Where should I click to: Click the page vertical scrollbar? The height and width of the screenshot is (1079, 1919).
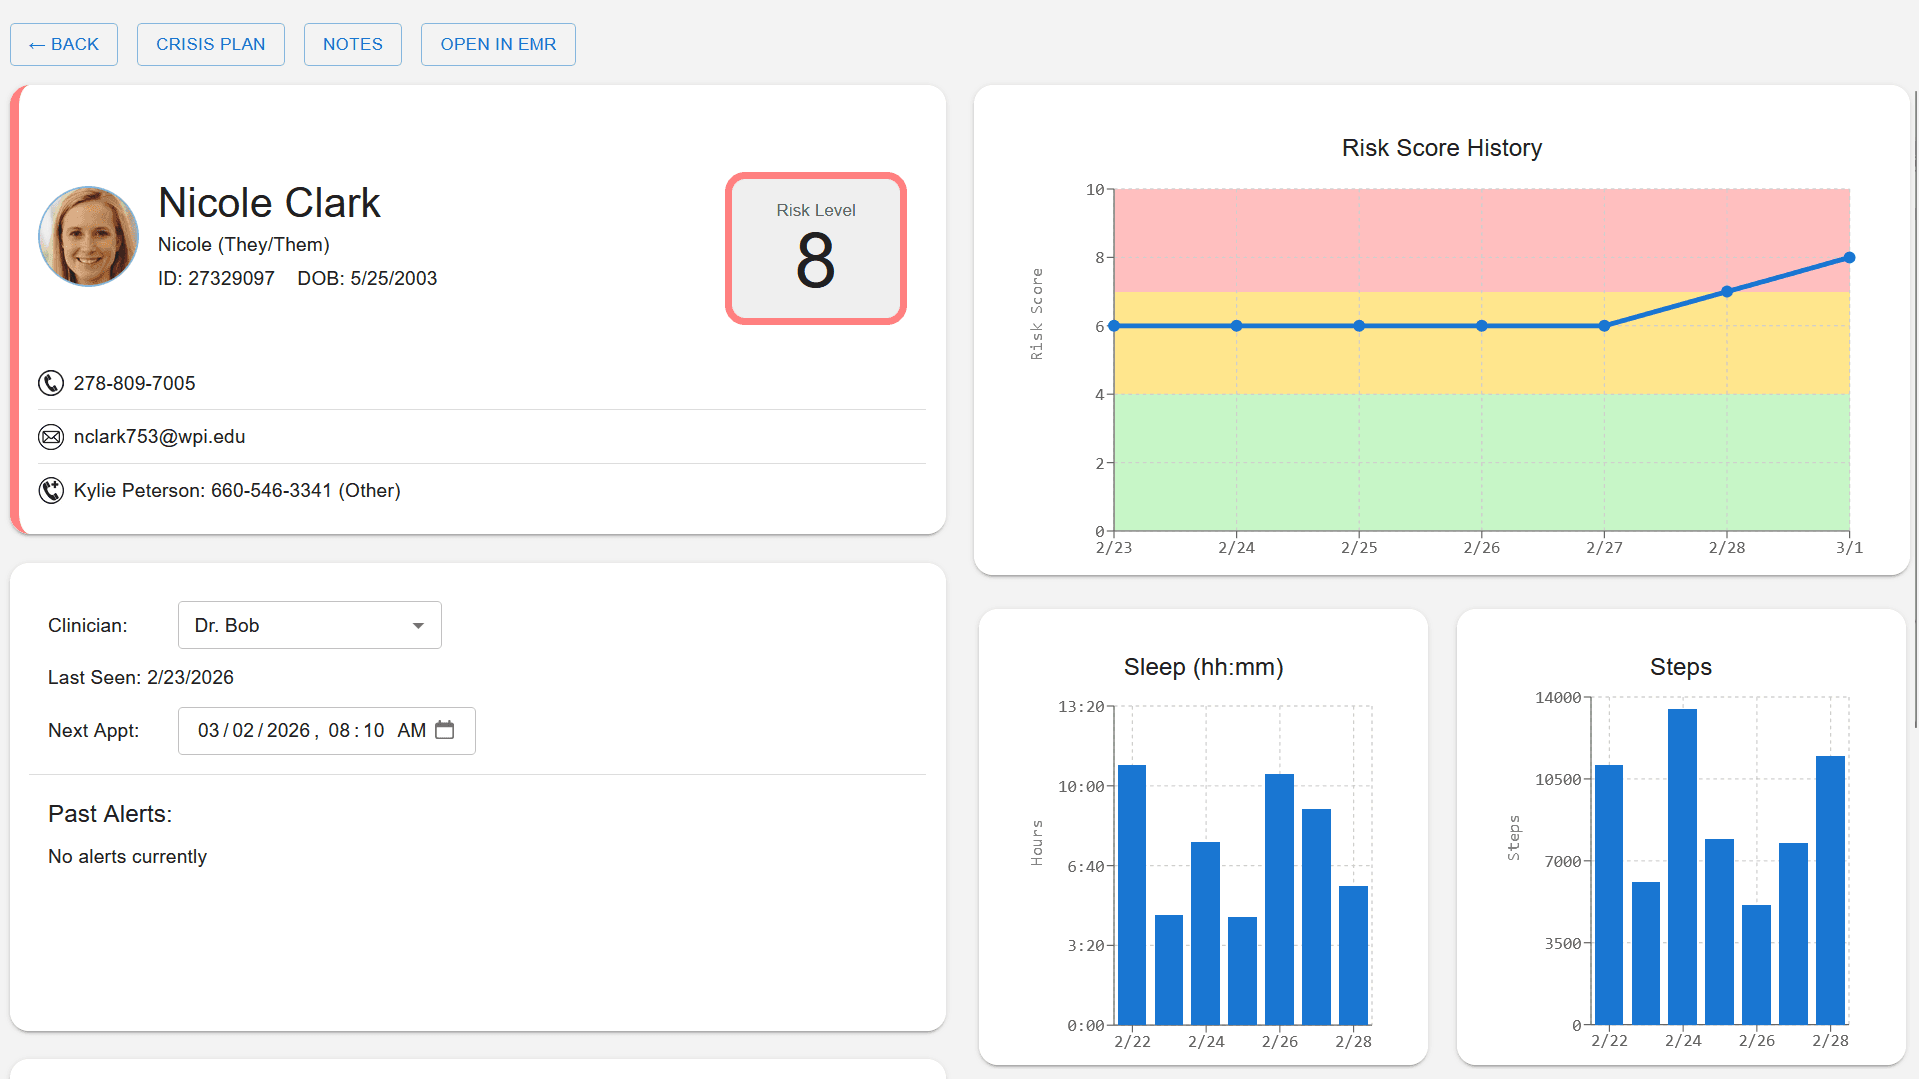click(x=1915, y=410)
